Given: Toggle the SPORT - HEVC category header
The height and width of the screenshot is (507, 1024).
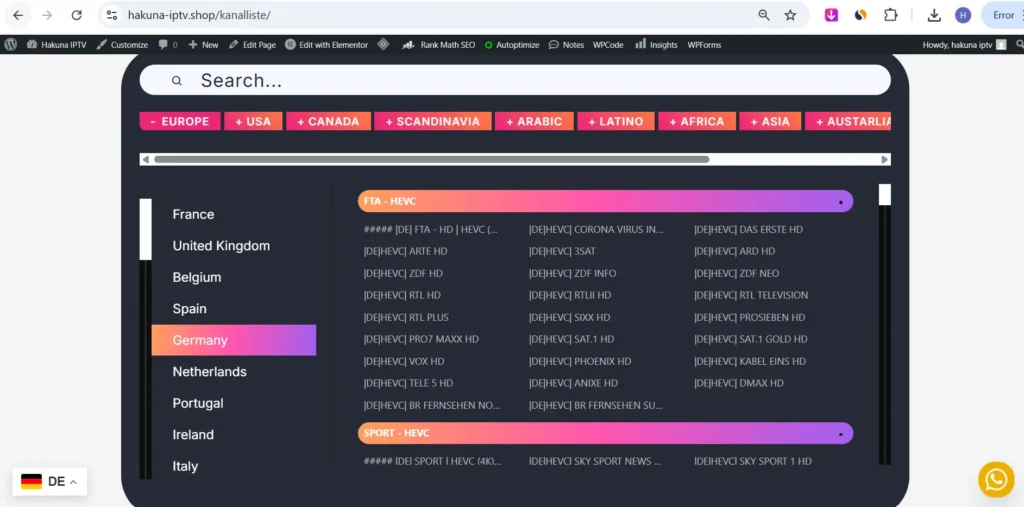Looking at the screenshot, I should tap(605, 433).
